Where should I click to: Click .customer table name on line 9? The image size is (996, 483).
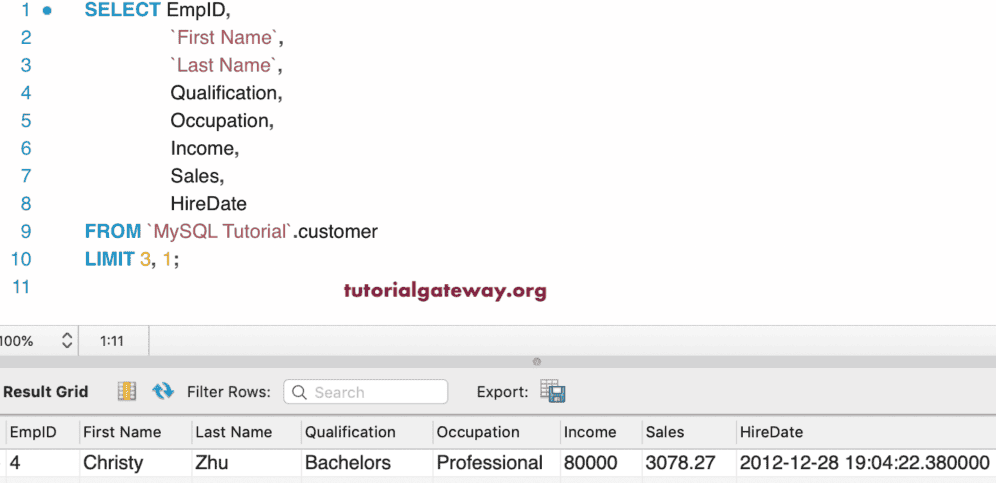(335, 231)
